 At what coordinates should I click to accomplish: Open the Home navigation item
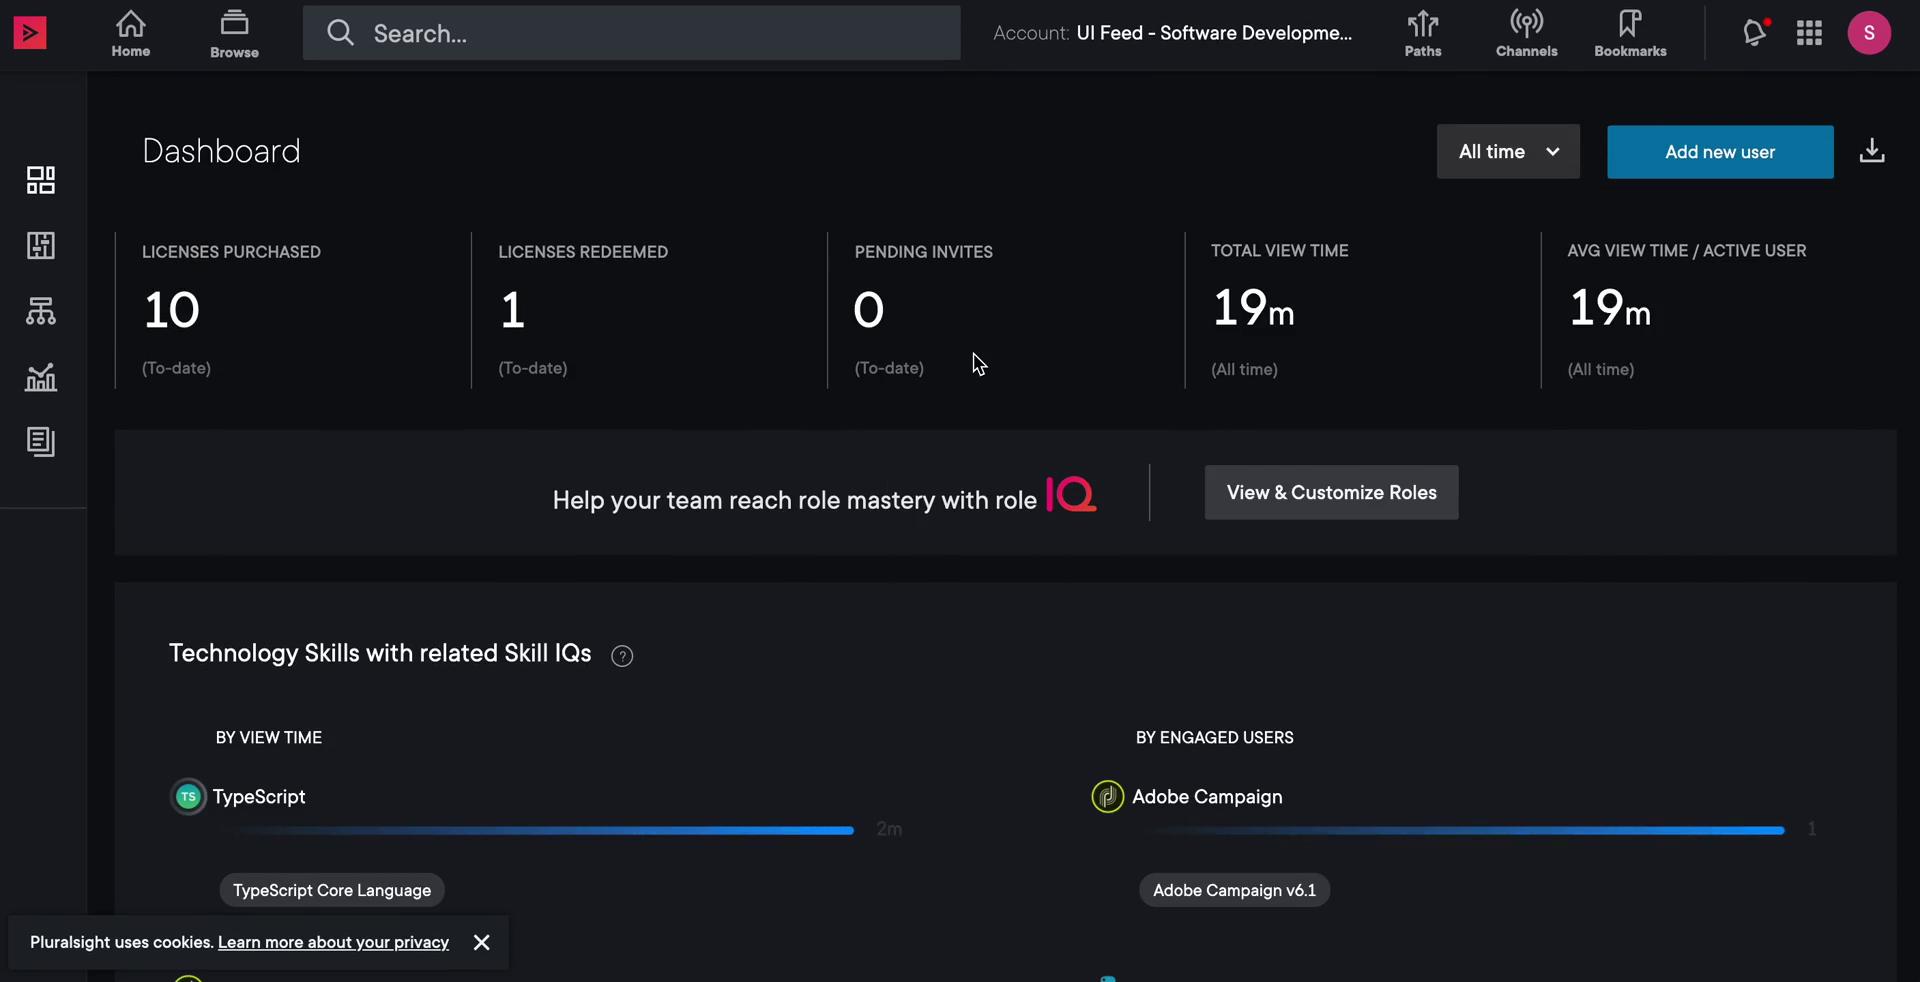(x=131, y=33)
